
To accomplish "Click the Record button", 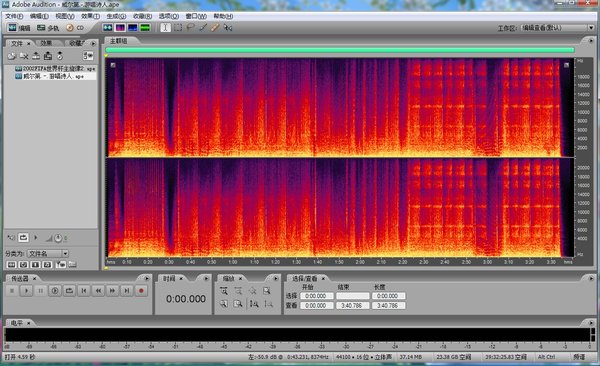I will pyautogui.click(x=141, y=291).
